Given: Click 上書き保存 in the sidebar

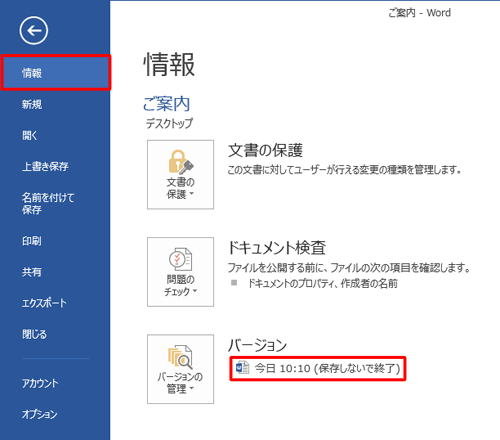Looking at the screenshot, I should click(45, 166).
